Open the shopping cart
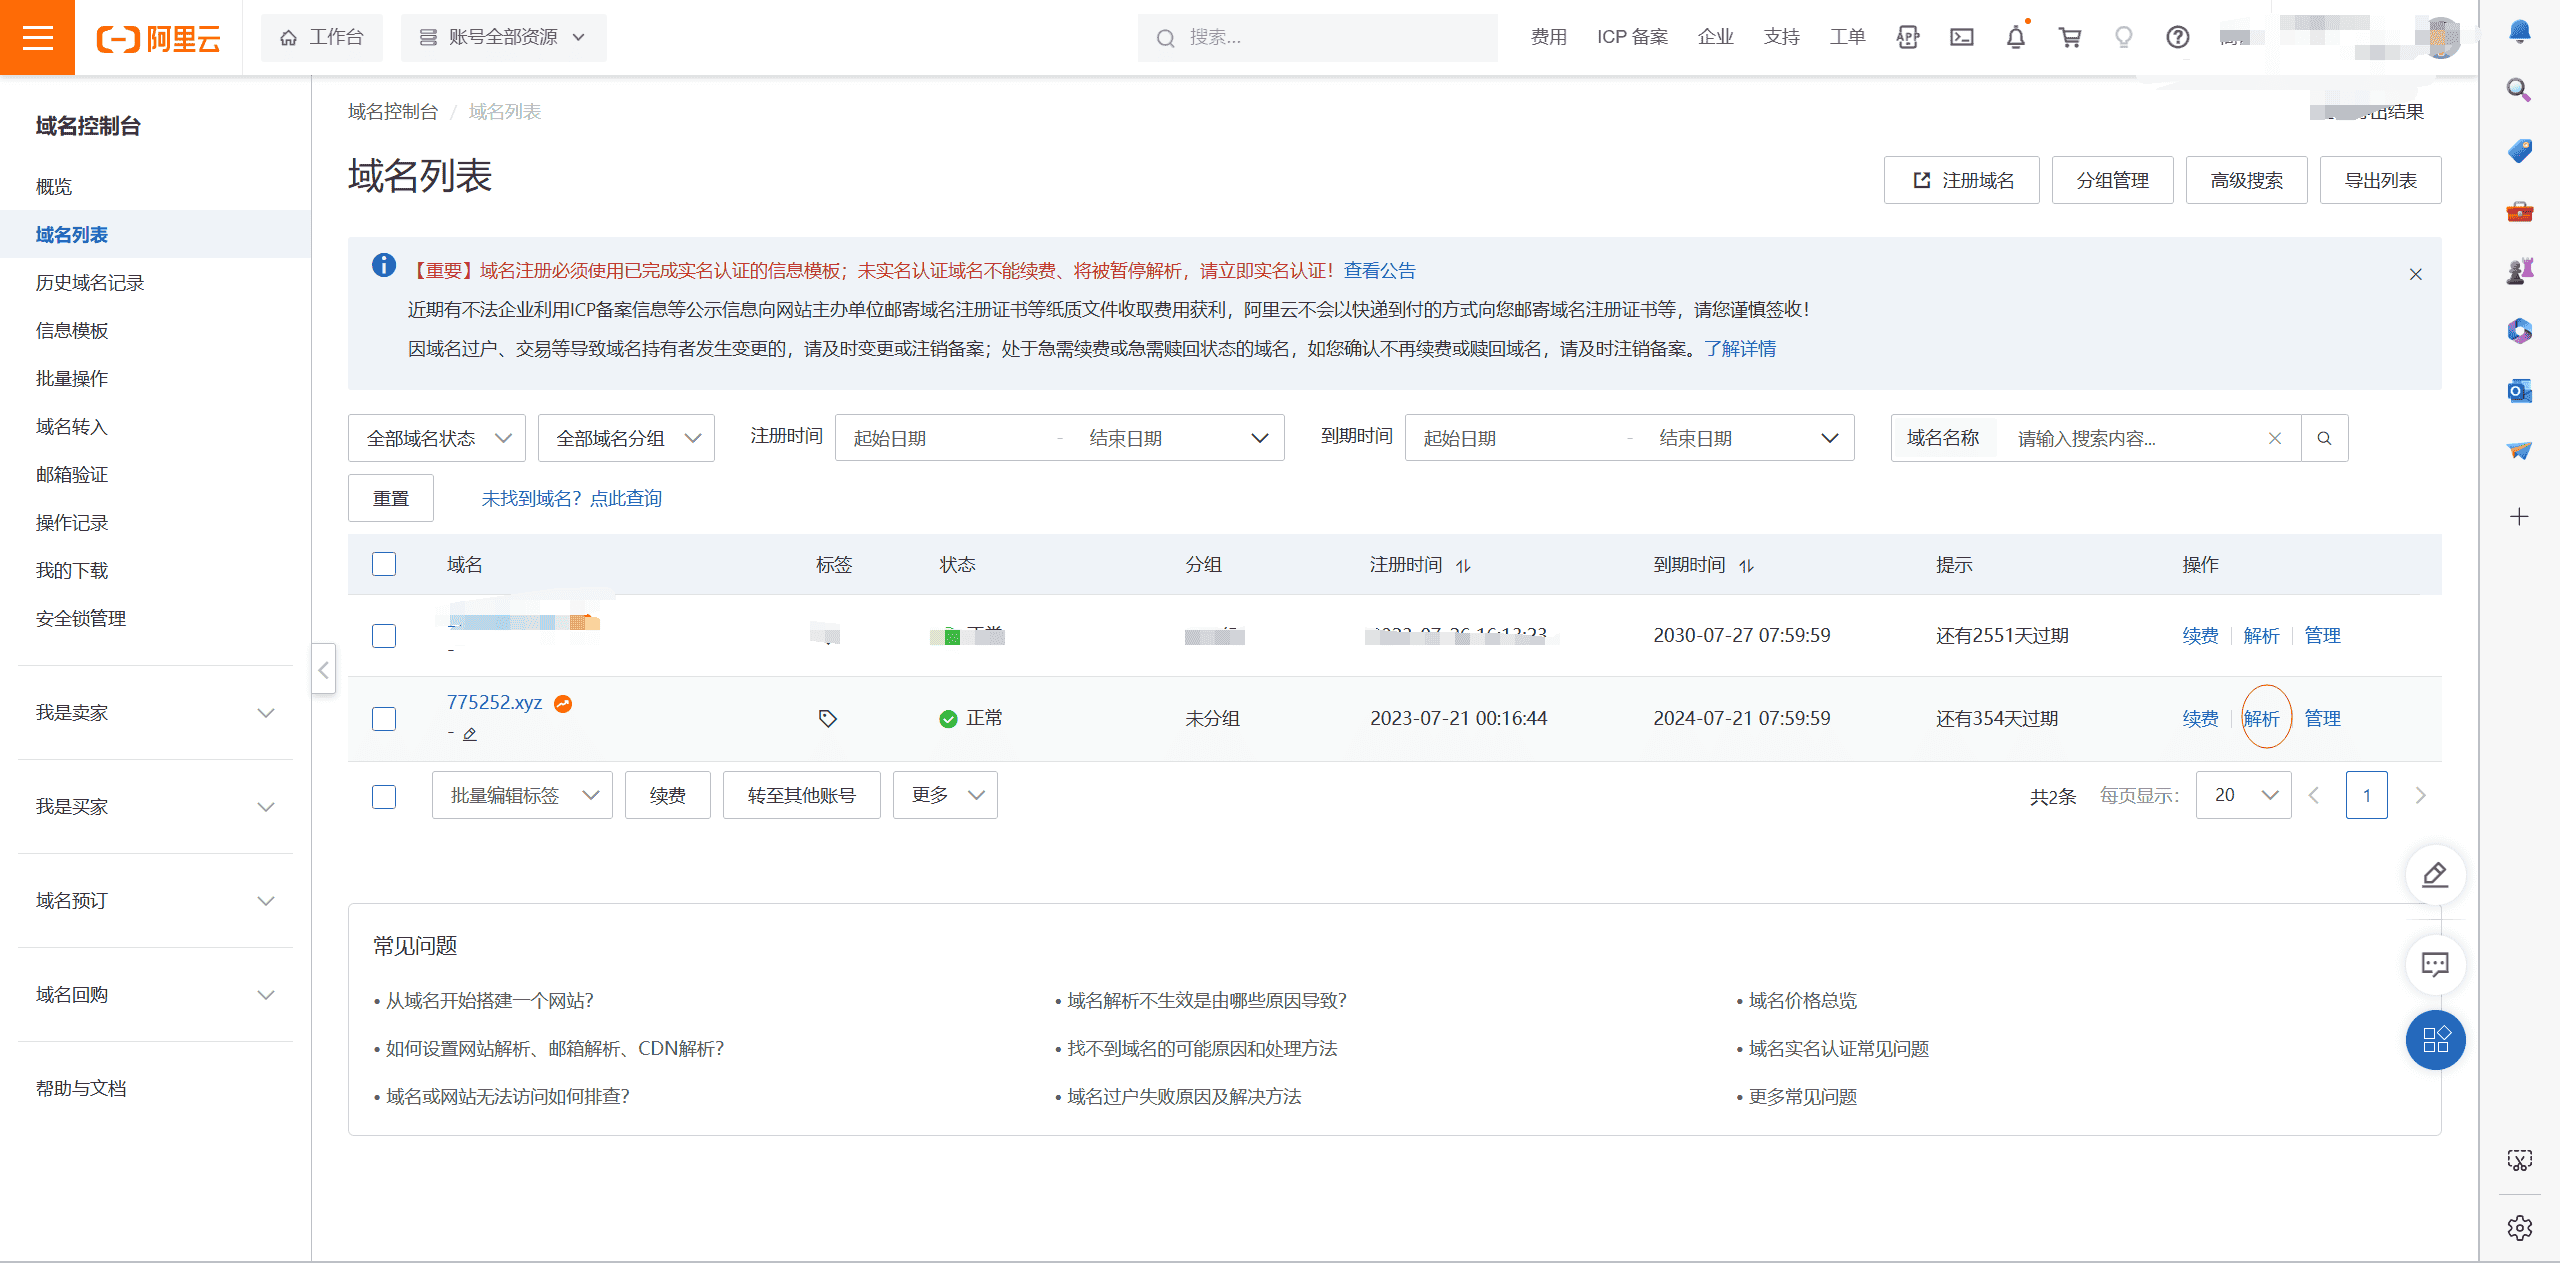The height and width of the screenshot is (1263, 2560). click(x=2070, y=37)
